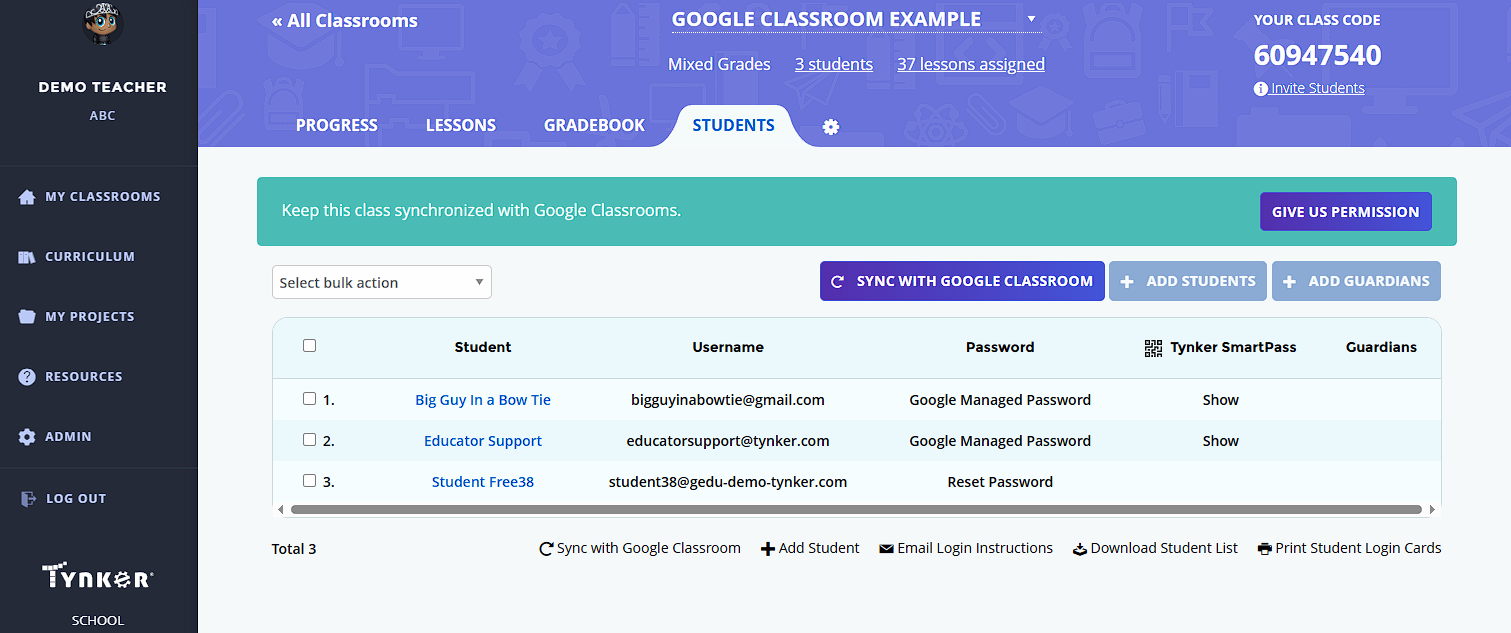Image resolution: width=1511 pixels, height=633 pixels.
Task: Click the Add Guardians button
Action: 1356,281
